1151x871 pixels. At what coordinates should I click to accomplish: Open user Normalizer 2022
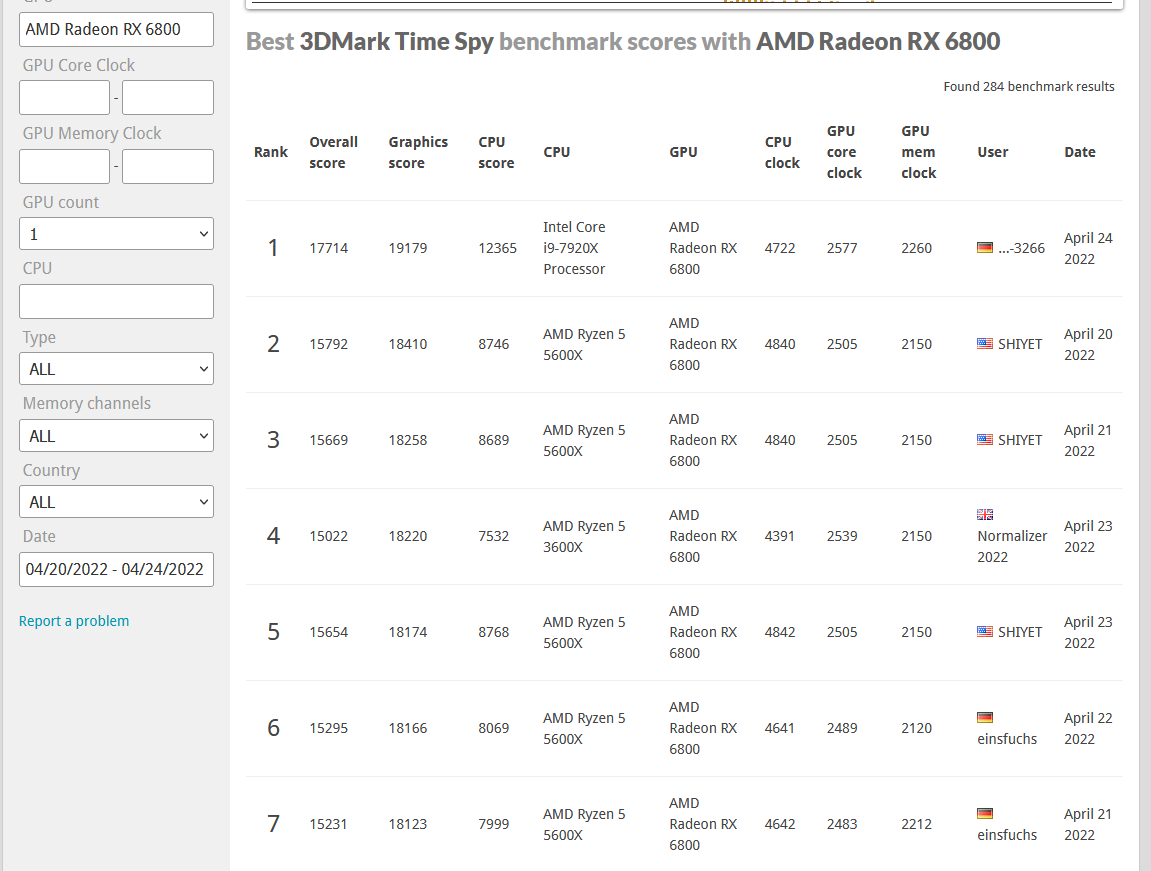1012,546
